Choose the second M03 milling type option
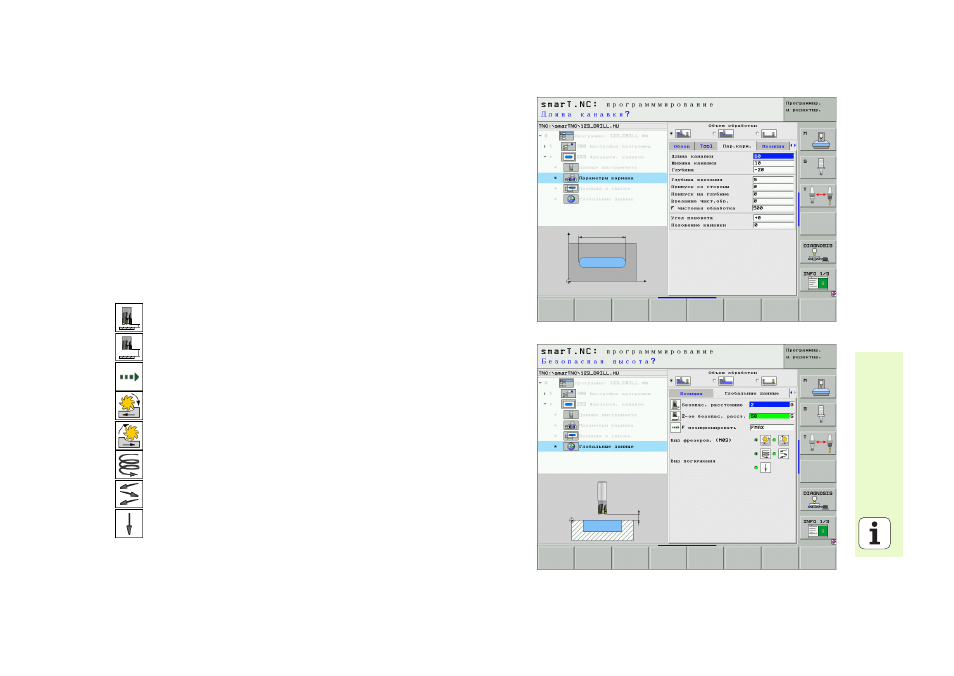954x676 pixels. (x=784, y=440)
